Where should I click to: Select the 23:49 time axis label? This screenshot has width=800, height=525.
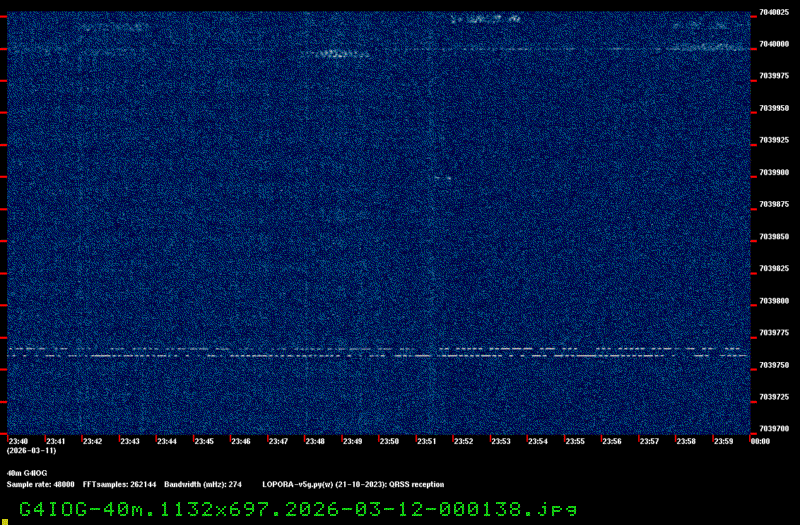click(x=353, y=441)
